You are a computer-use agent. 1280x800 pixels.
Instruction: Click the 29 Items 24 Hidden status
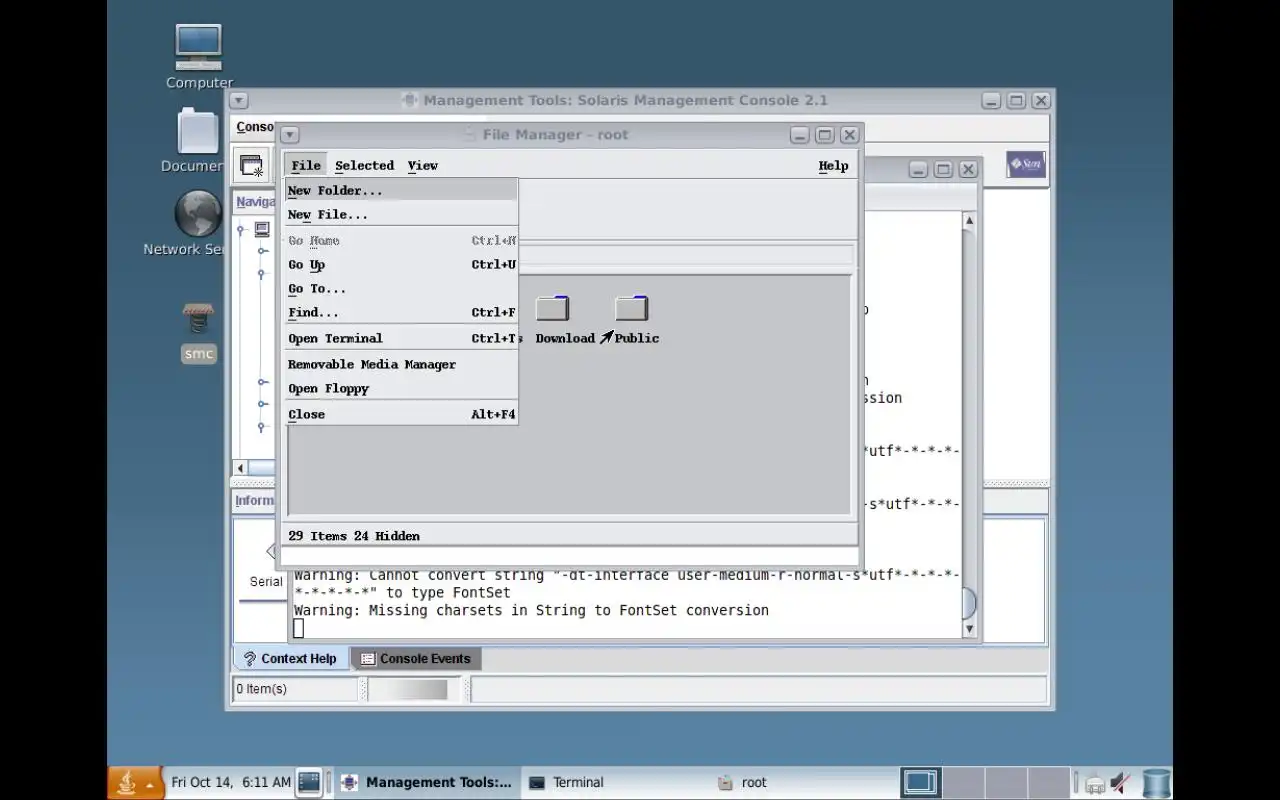click(354, 536)
